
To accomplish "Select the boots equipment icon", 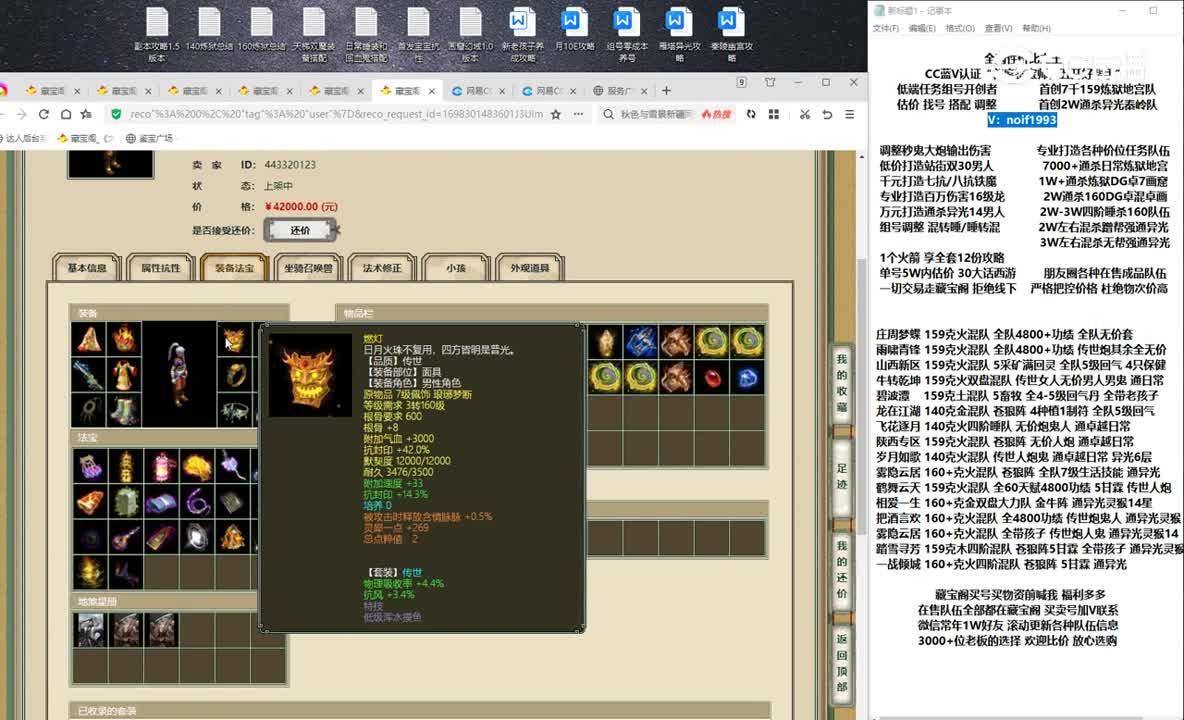I will (125, 411).
